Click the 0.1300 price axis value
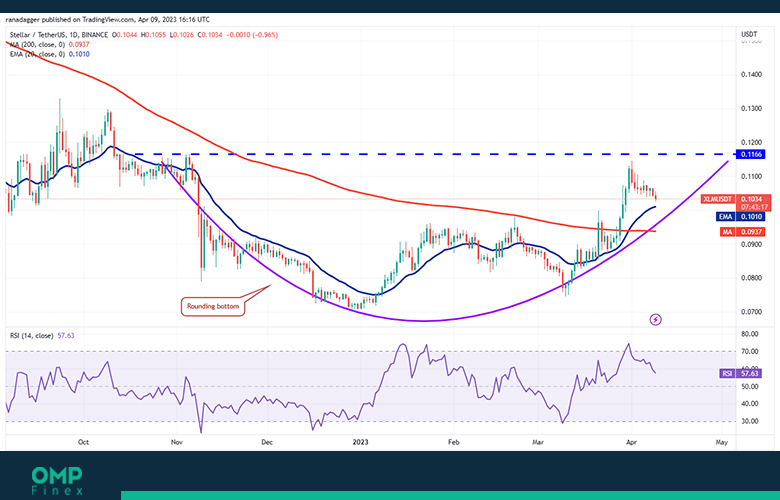This screenshot has height=500, width=780. (x=751, y=108)
